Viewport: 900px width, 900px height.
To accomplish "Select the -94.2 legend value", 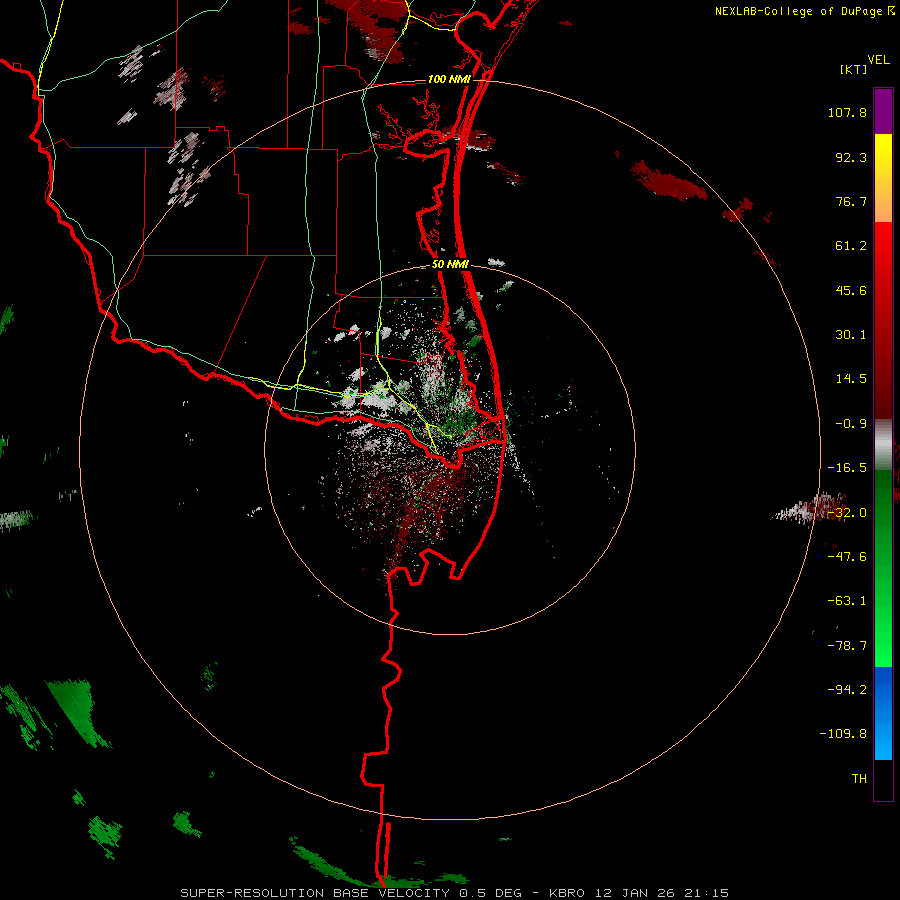I will [x=847, y=689].
